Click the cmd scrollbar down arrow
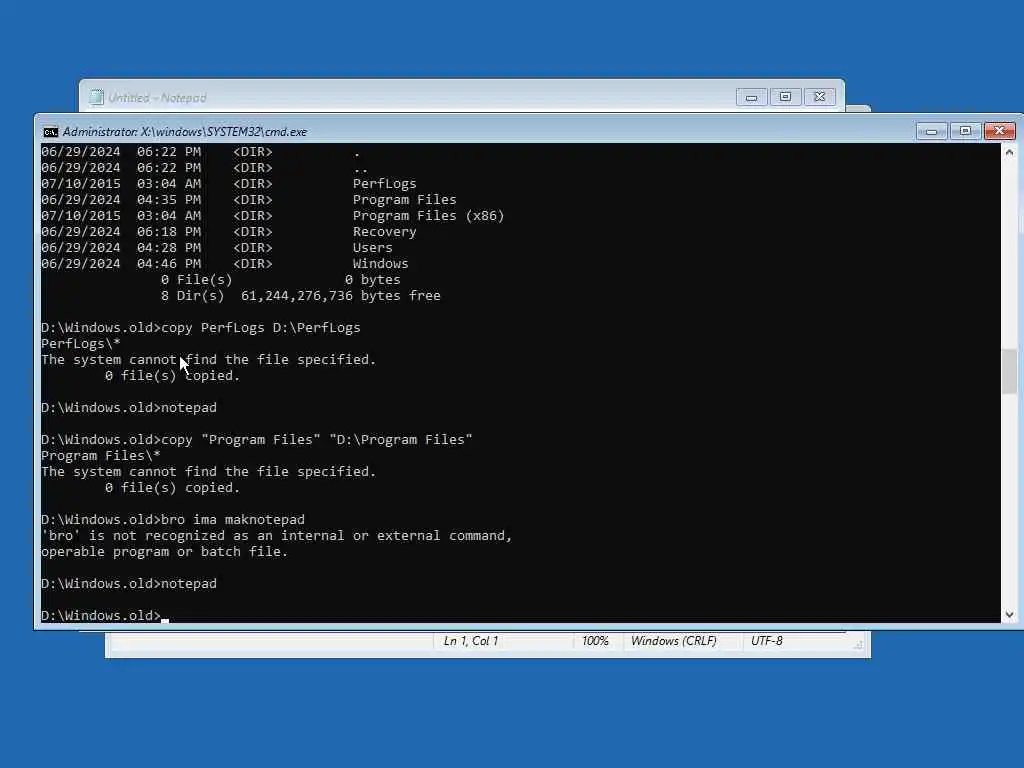 (1010, 614)
